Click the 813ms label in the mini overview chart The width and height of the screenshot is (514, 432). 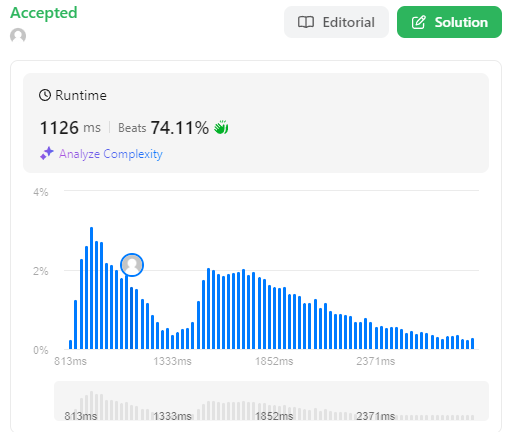(x=81, y=416)
